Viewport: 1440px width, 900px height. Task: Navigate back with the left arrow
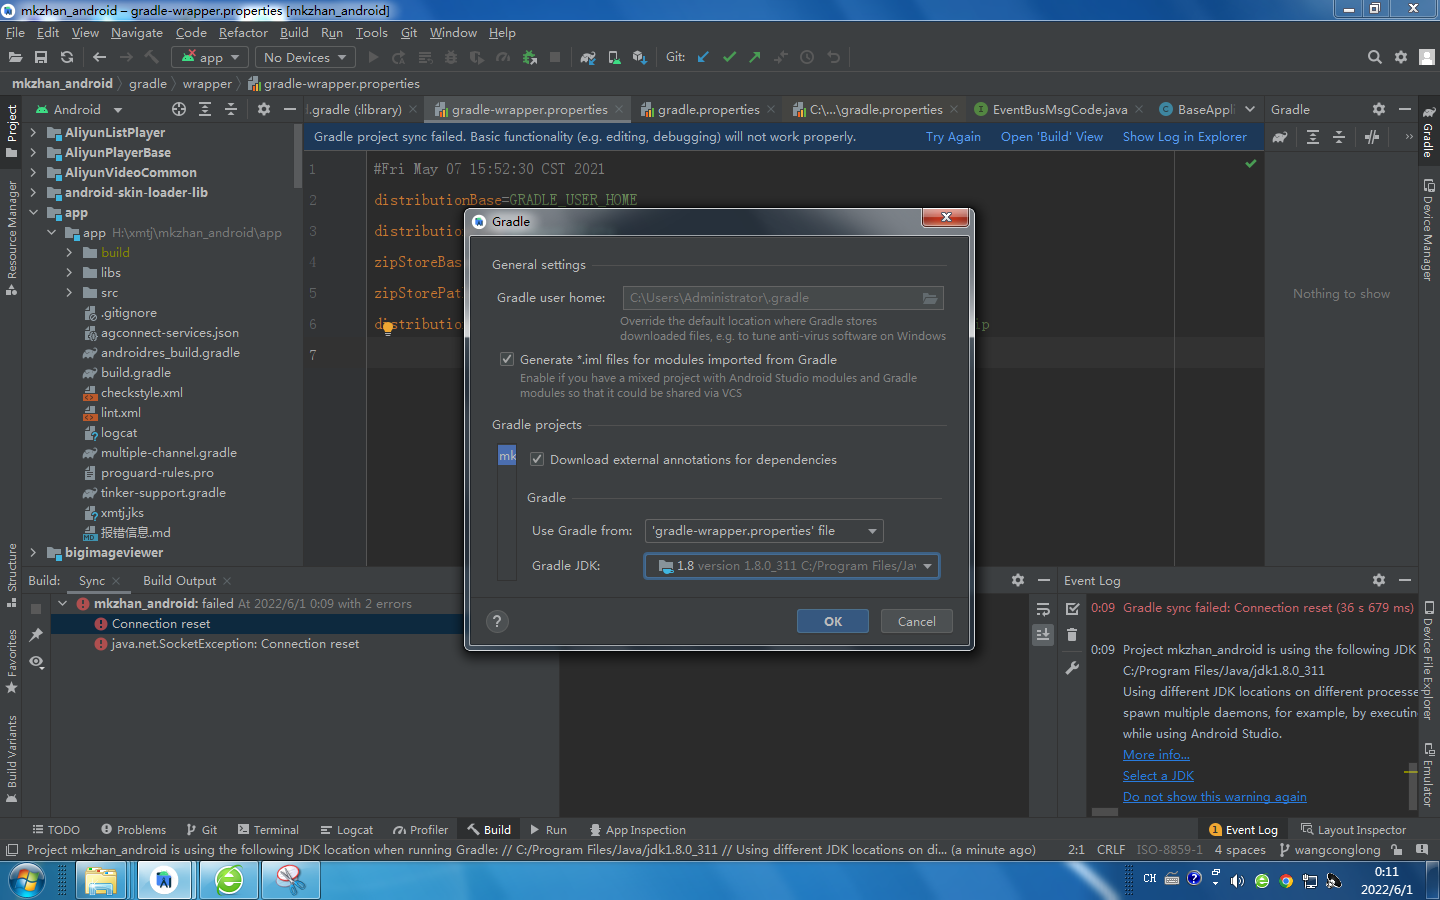100,57
